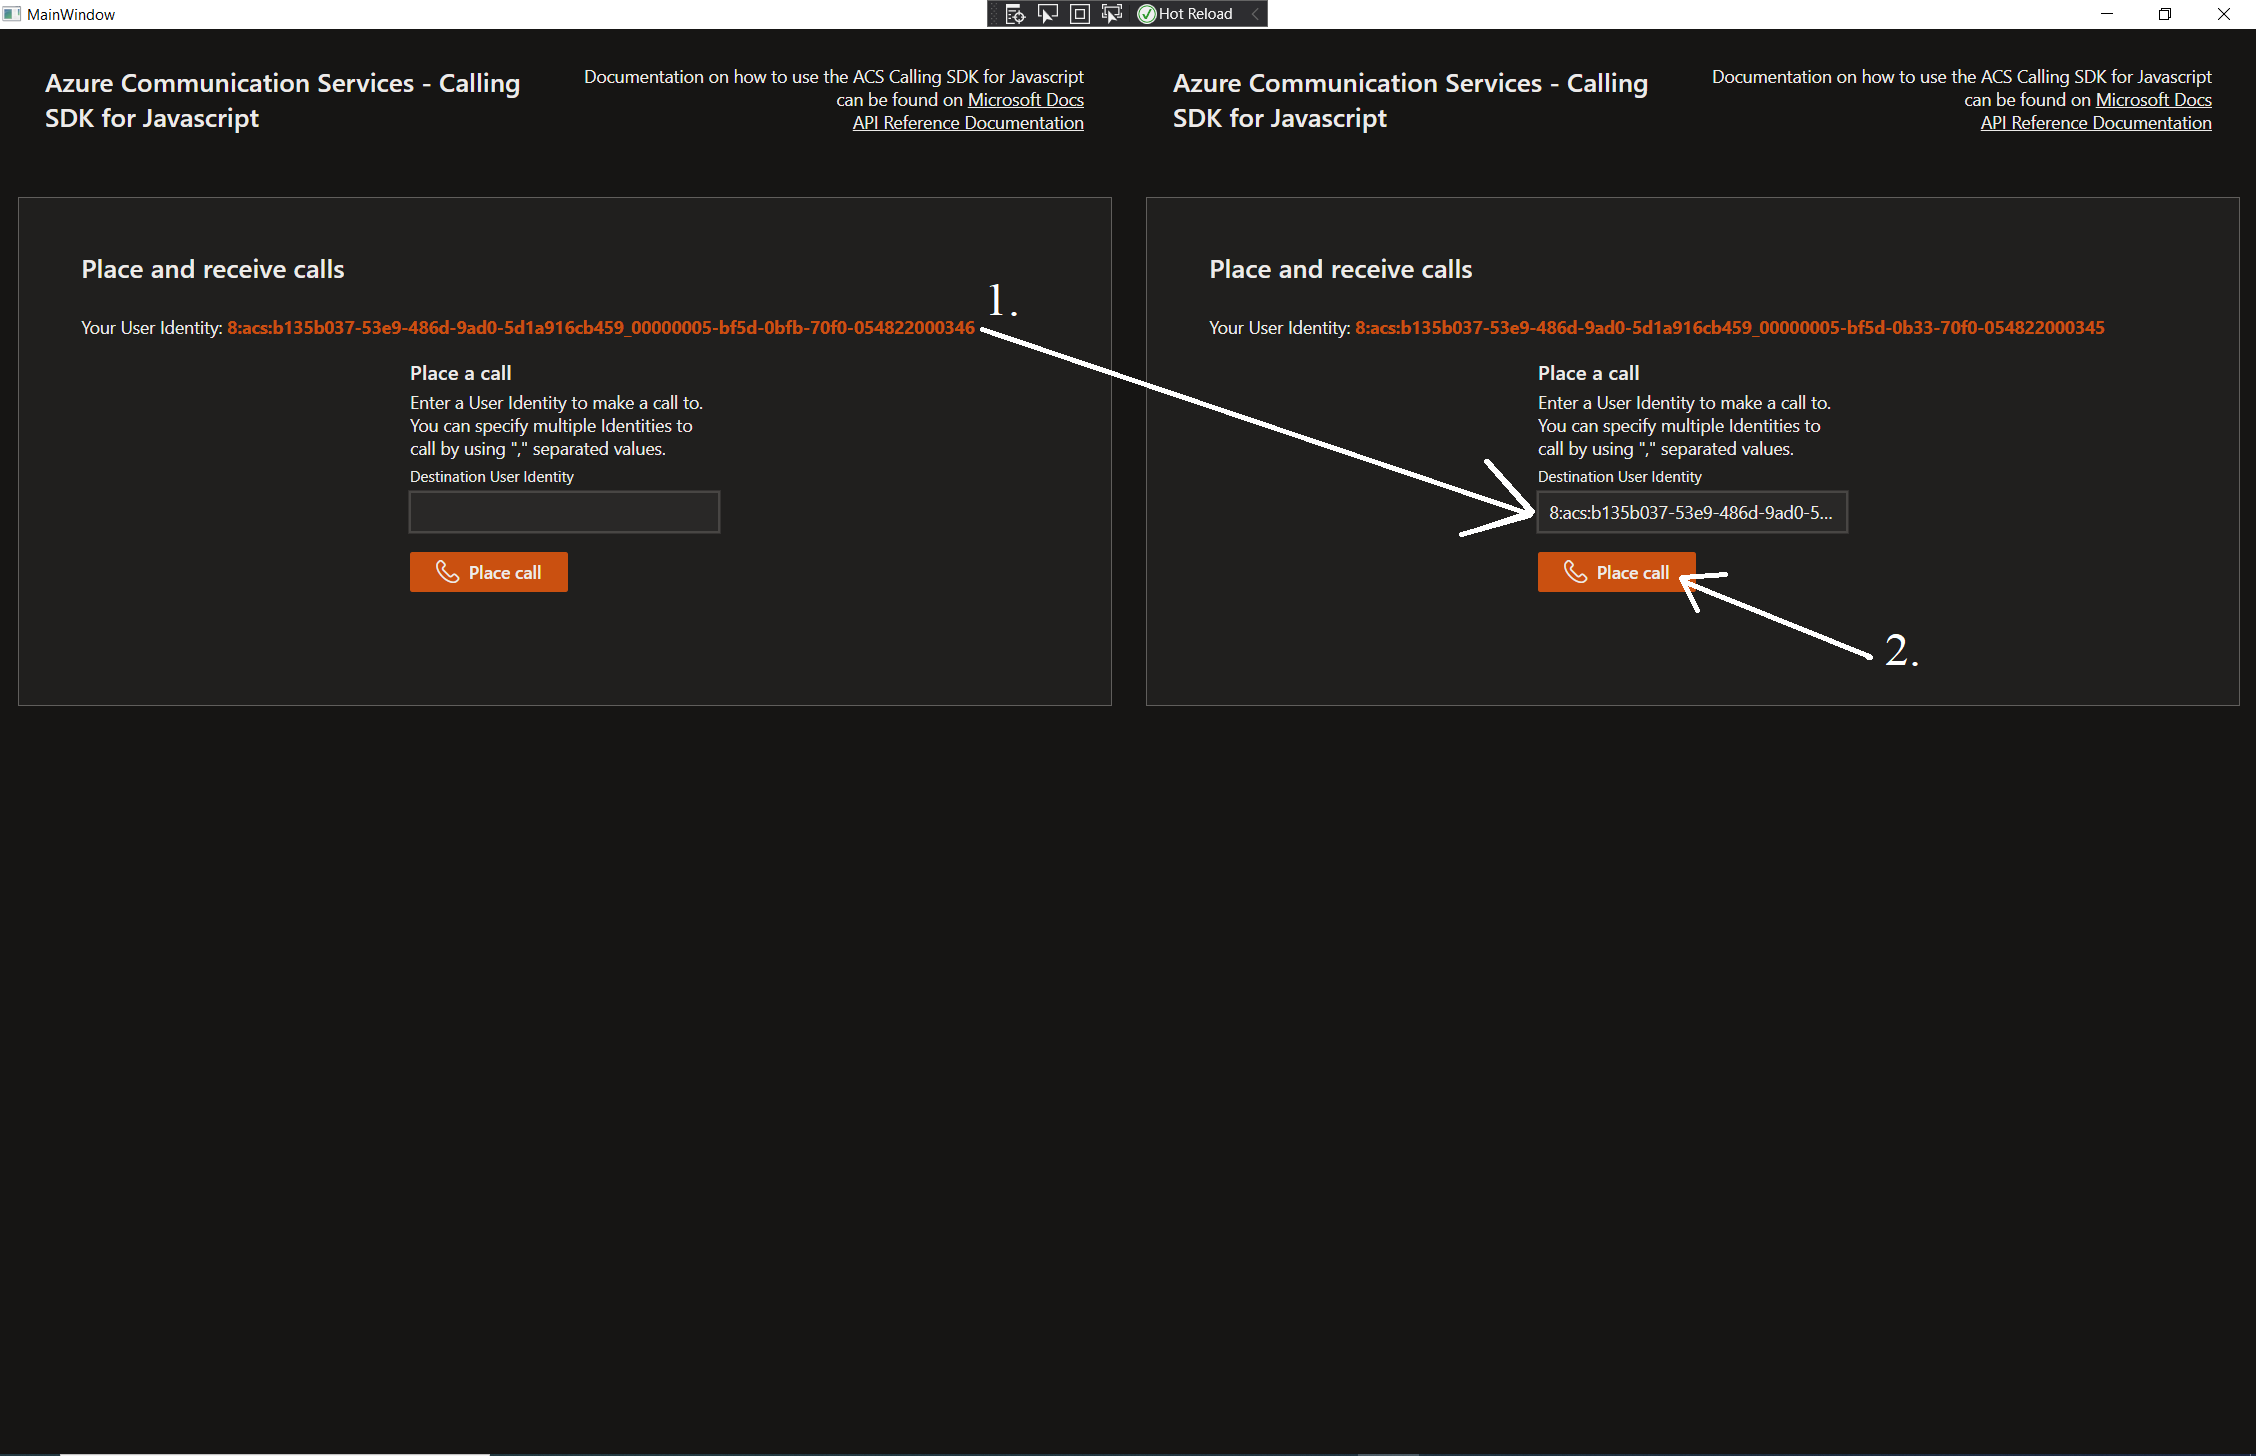Toggle Display Layout Adorners icon
This screenshot has height=1456, width=2256.
(1079, 14)
